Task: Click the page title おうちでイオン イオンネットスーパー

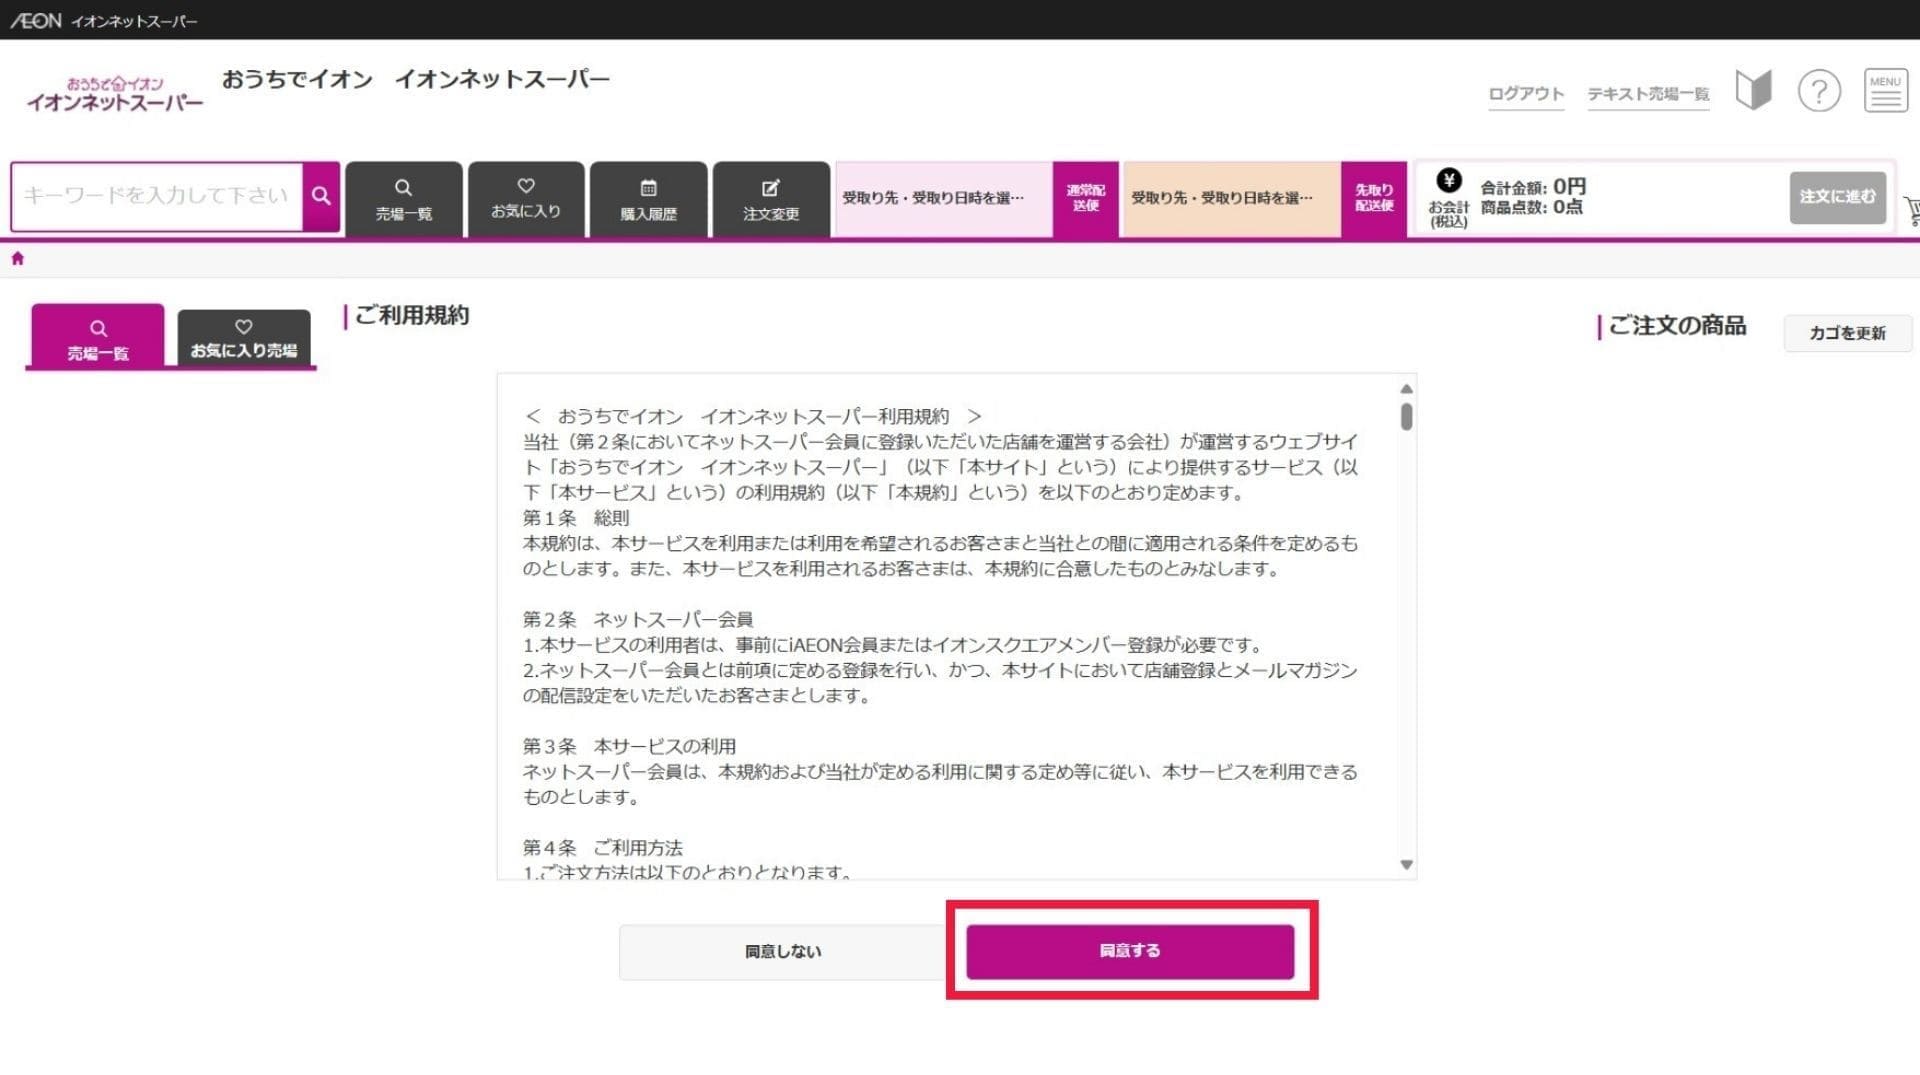Action: tap(415, 79)
